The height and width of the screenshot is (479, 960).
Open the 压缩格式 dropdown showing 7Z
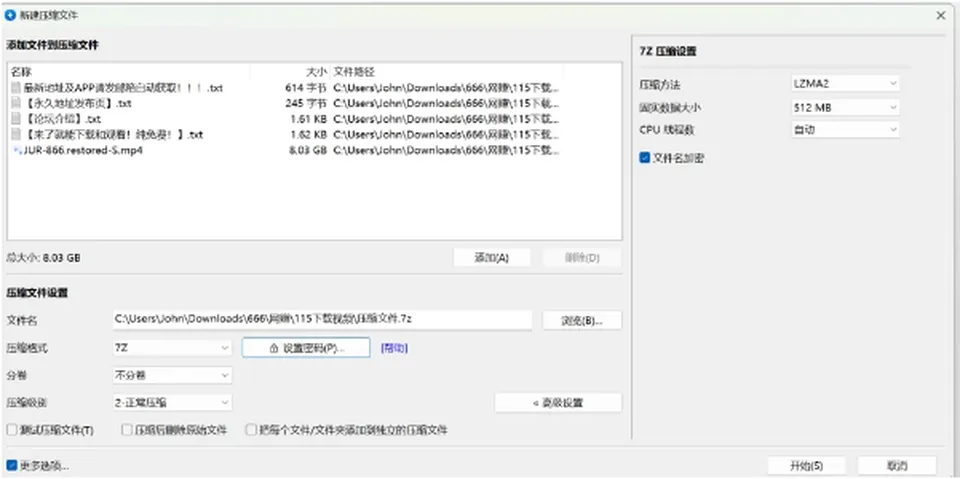click(172, 348)
